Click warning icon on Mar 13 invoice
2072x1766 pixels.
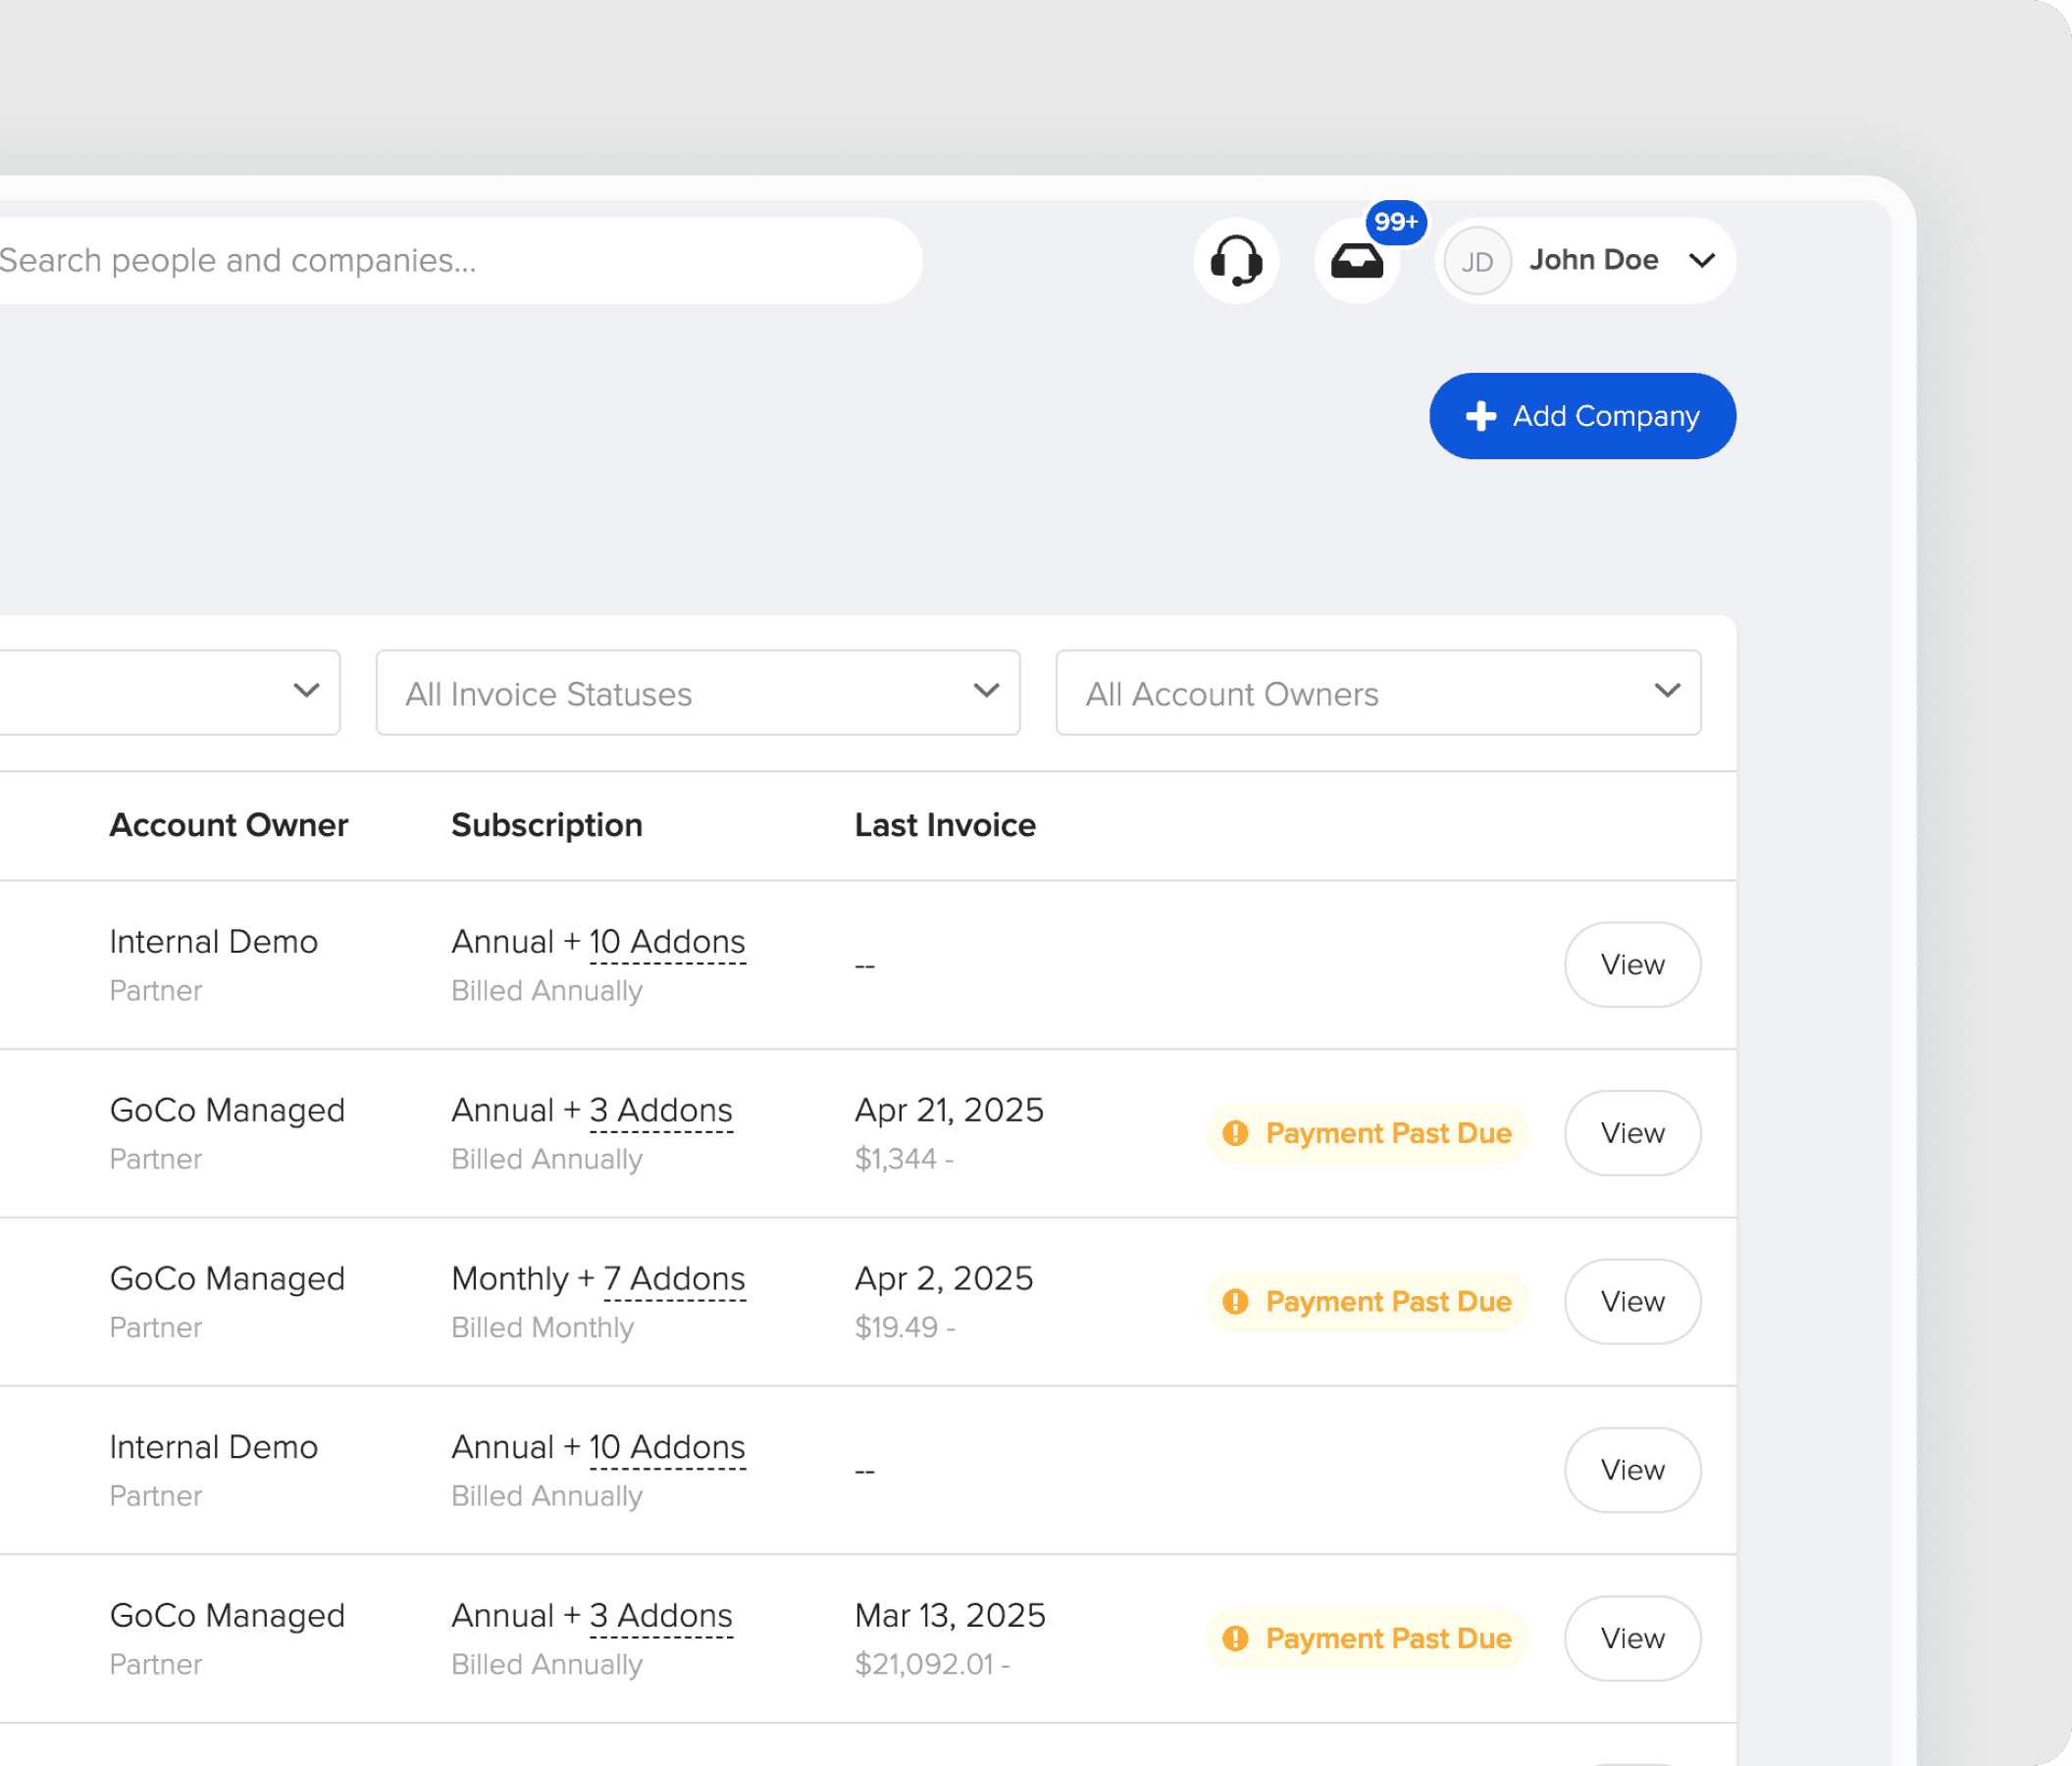(x=1236, y=1638)
